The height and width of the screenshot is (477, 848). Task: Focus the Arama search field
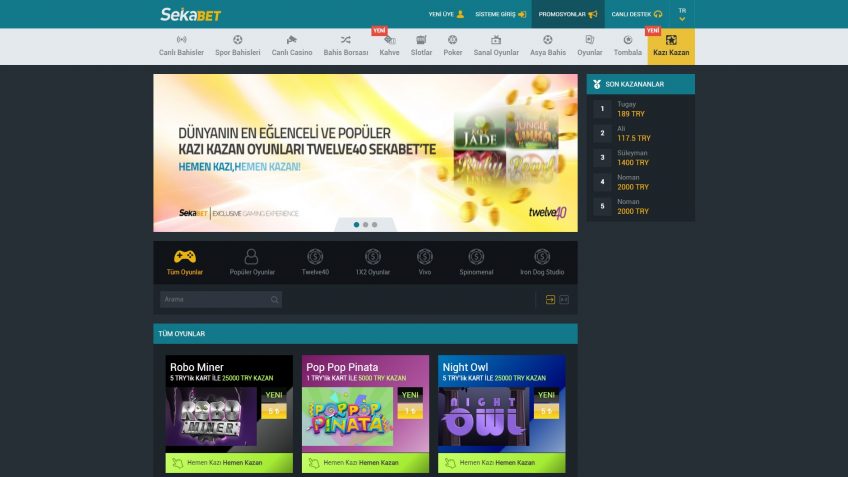[x=221, y=299]
